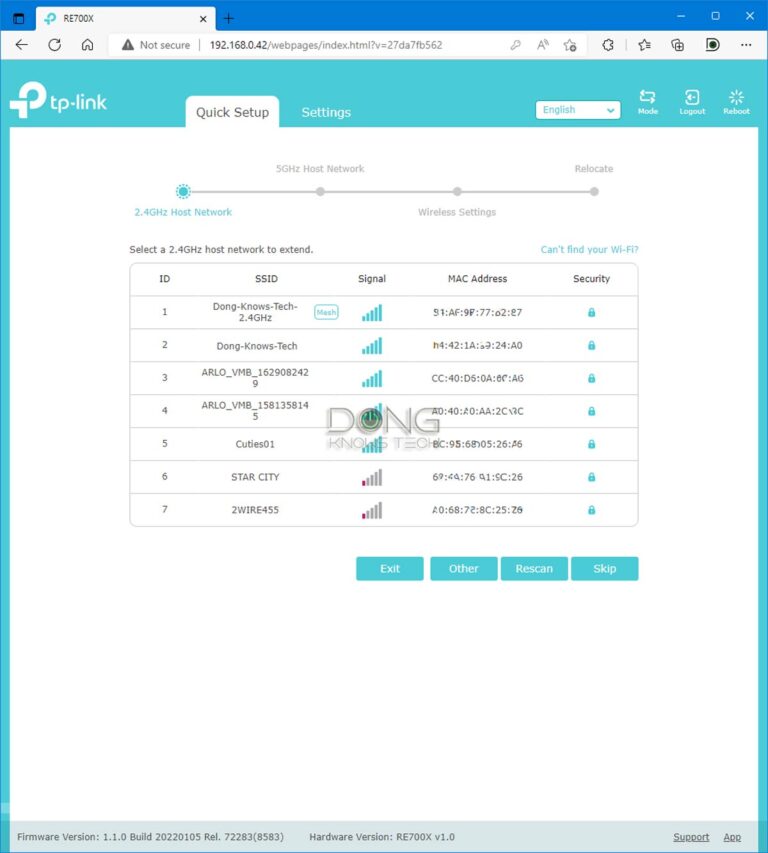This screenshot has height=853, width=768.
Task: Select the Quick Setup tab
Action: click(232, 112)
